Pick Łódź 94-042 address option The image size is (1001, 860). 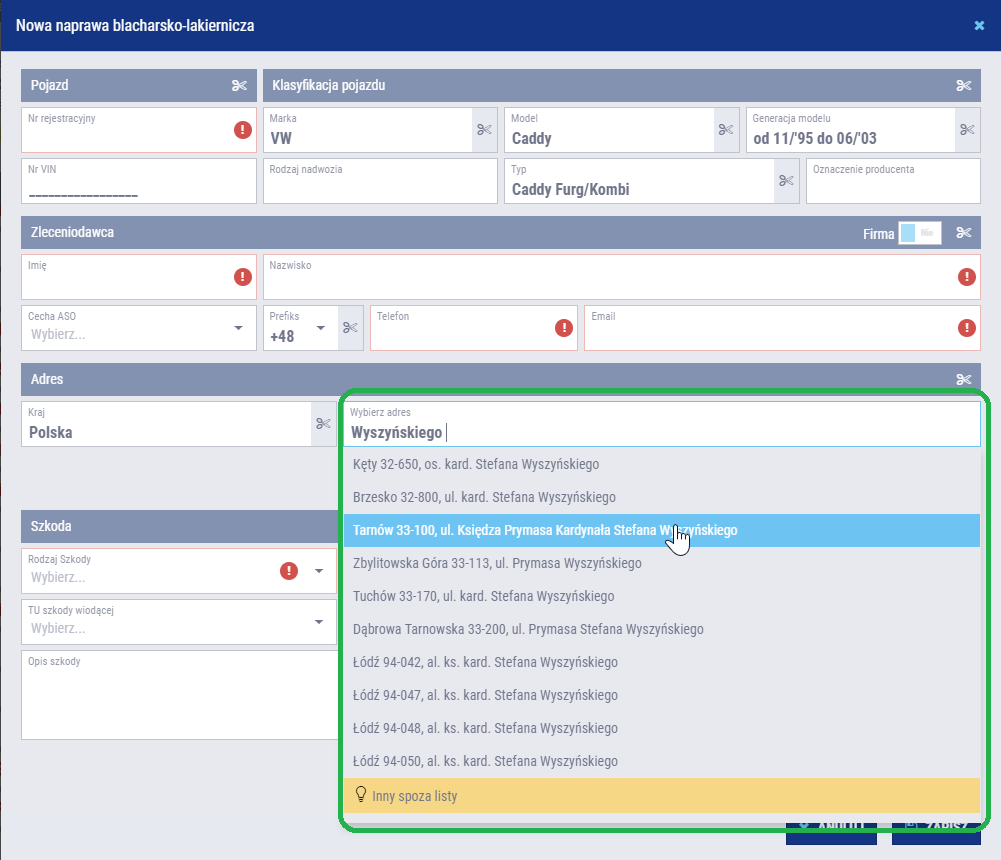485,662
